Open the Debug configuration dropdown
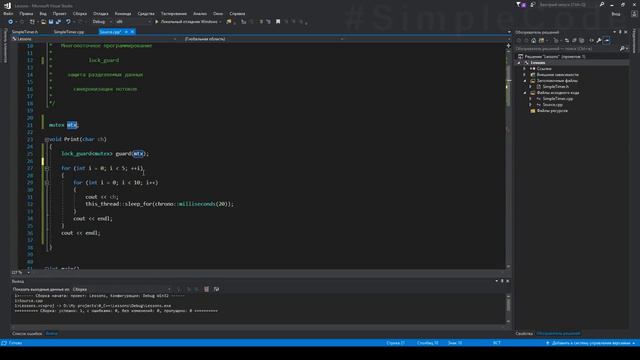The image size is (640, 360). (102, 22)
